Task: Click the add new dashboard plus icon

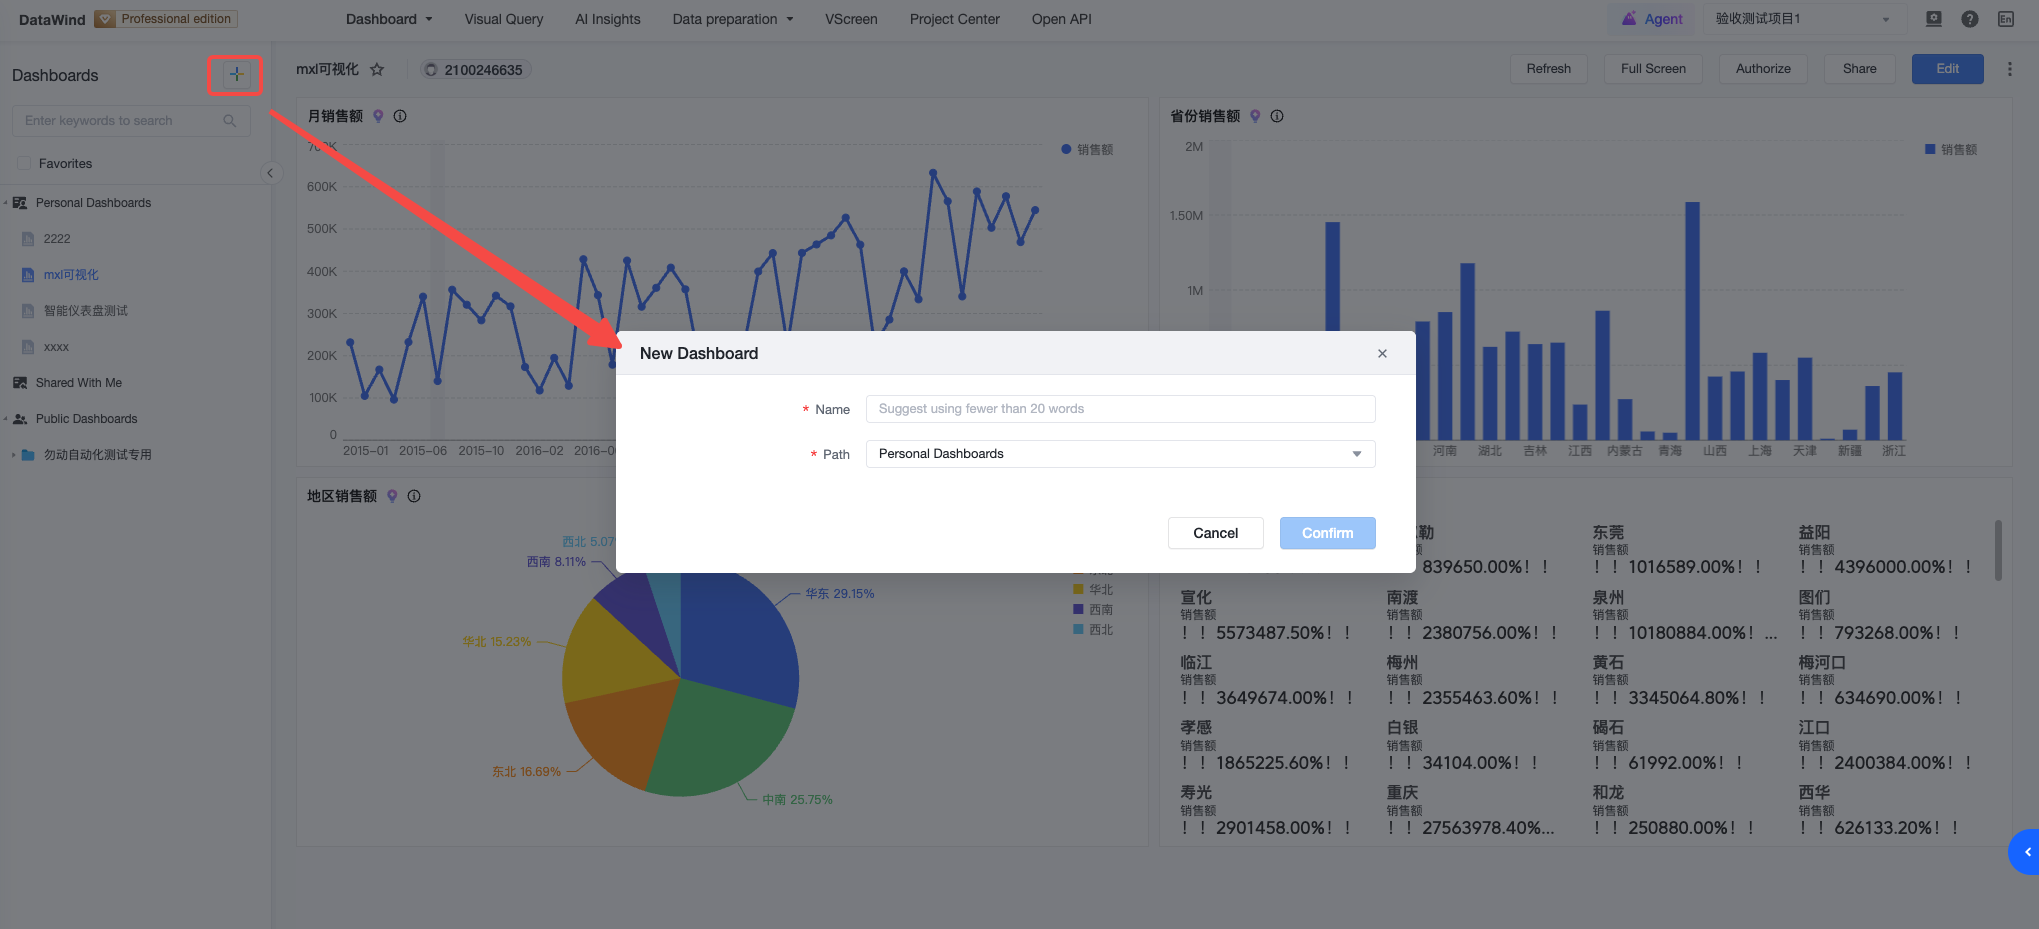Action: [236, 74]
